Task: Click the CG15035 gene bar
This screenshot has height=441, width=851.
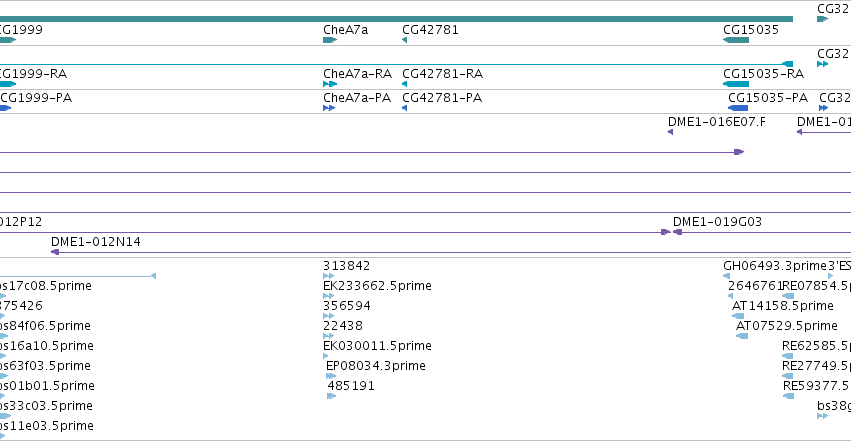Action: click(x=736, y=40)
